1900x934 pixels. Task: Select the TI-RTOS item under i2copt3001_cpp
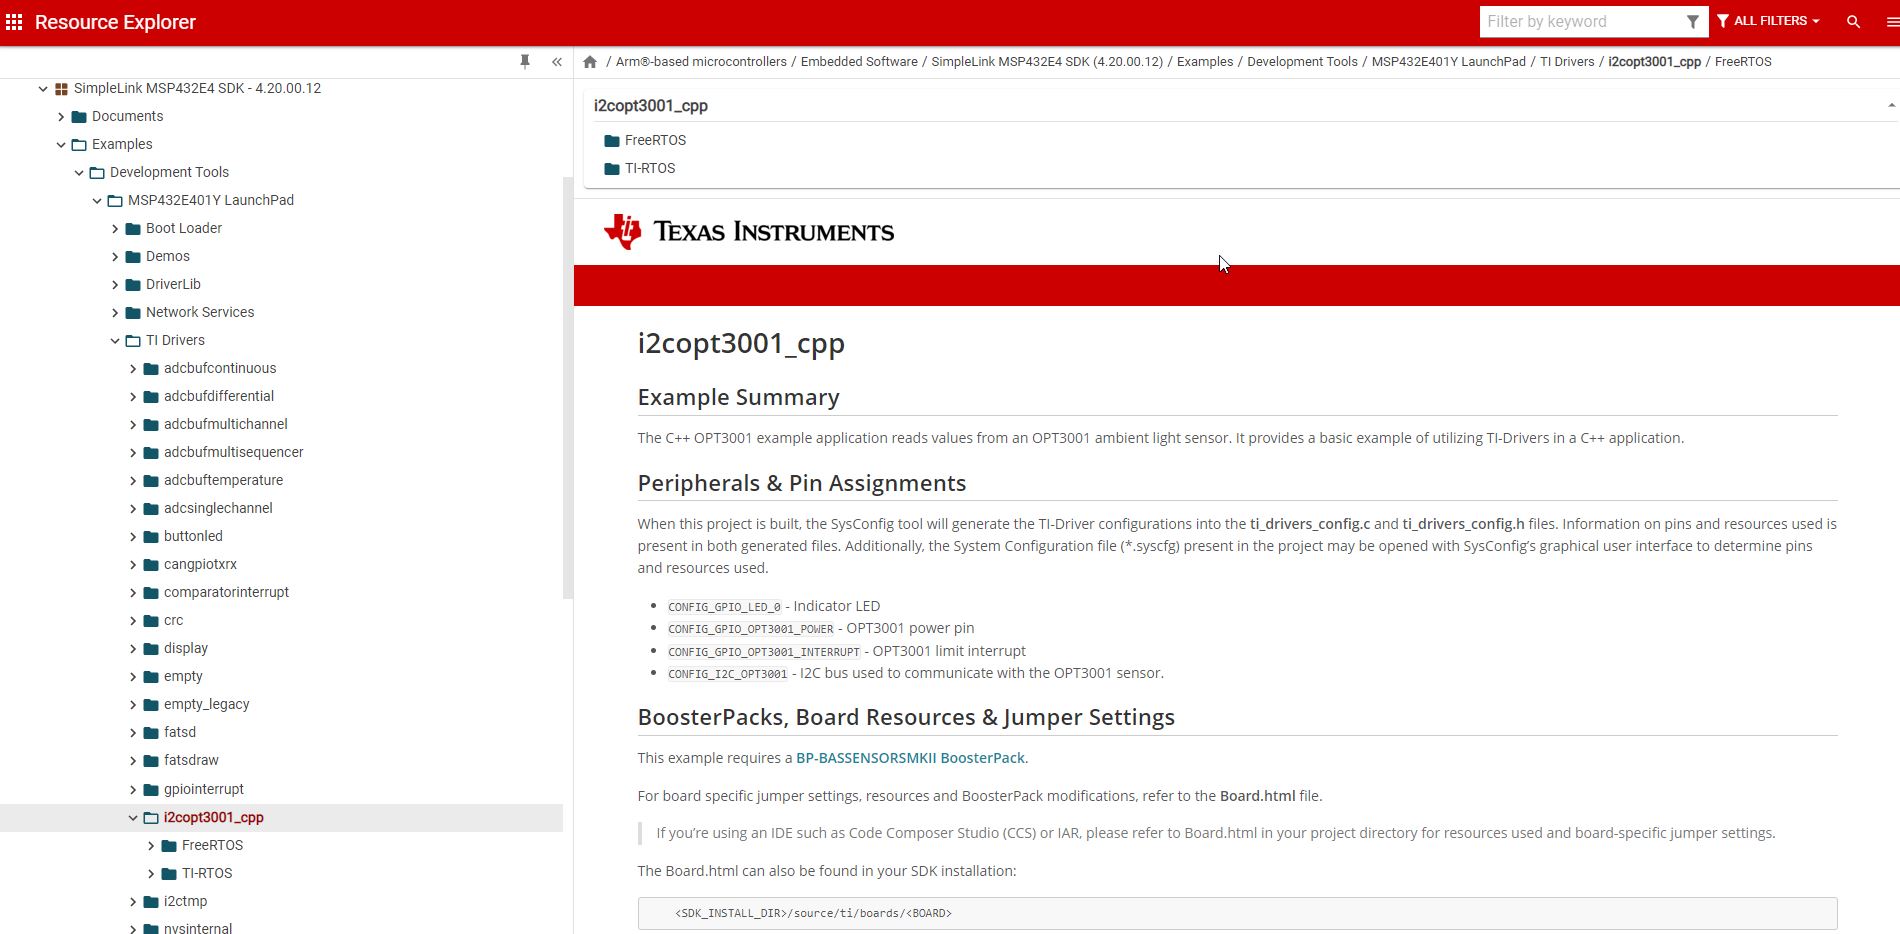206,874
